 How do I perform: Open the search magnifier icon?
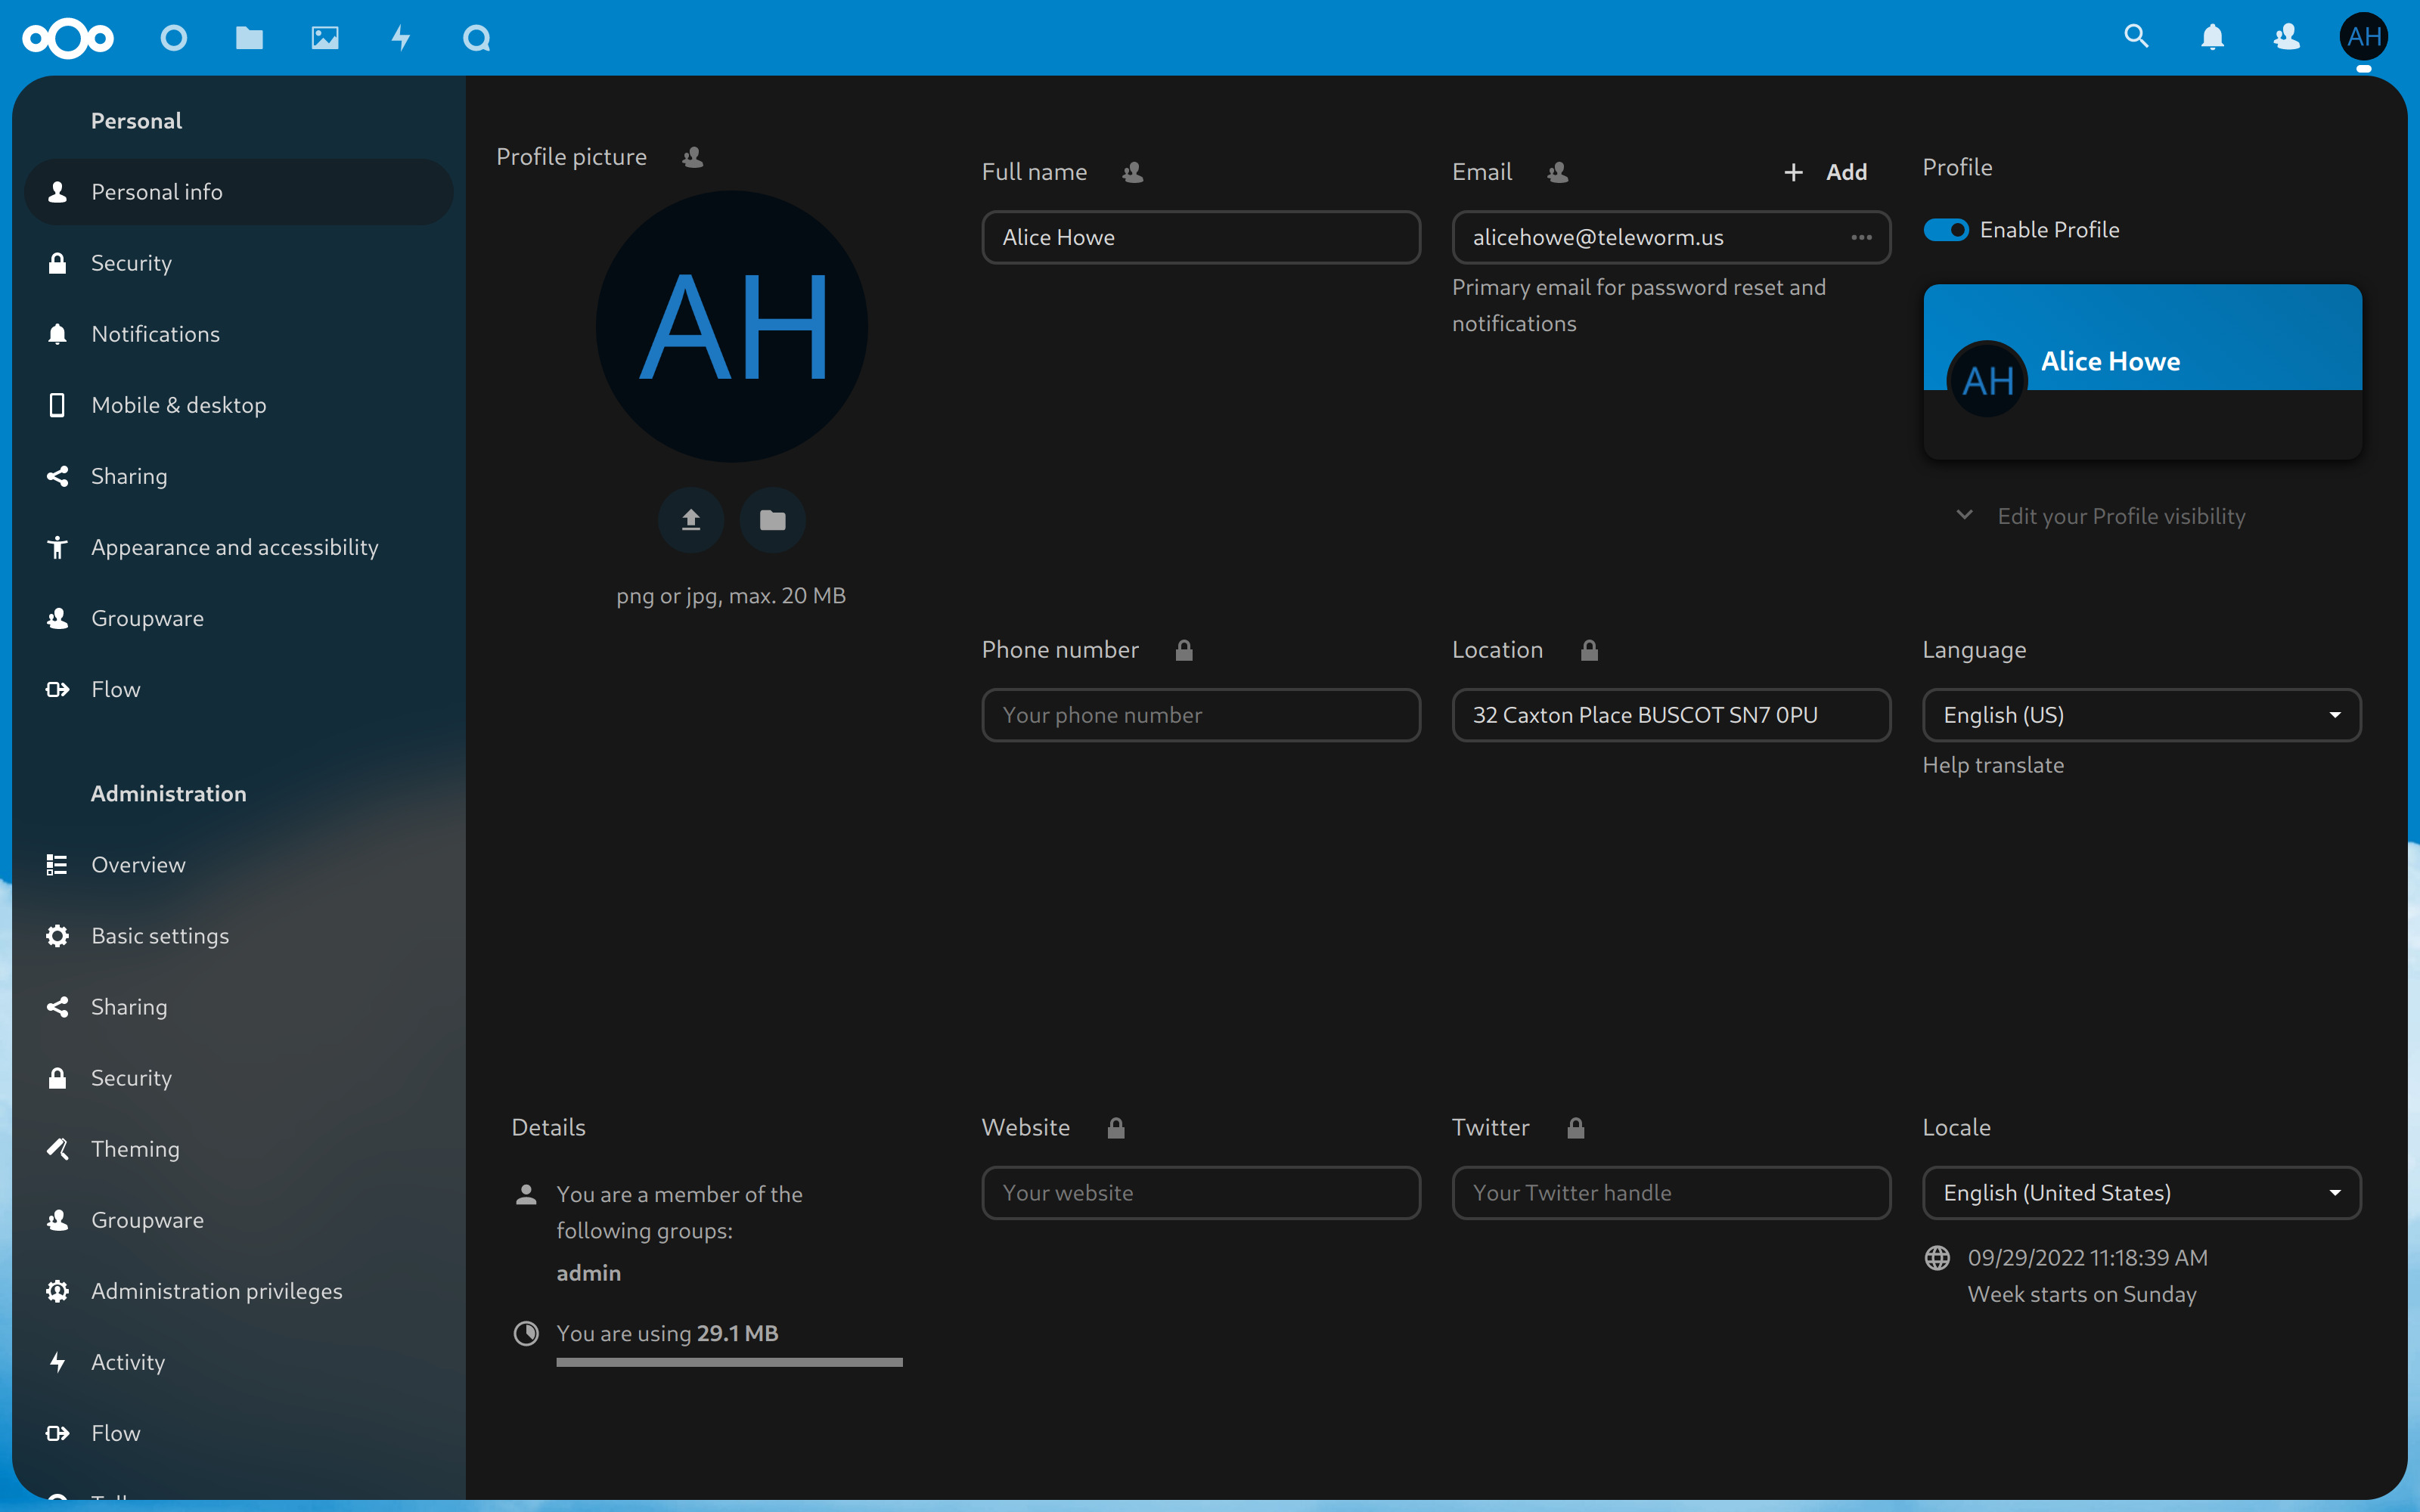click(x=2136, y=38)
